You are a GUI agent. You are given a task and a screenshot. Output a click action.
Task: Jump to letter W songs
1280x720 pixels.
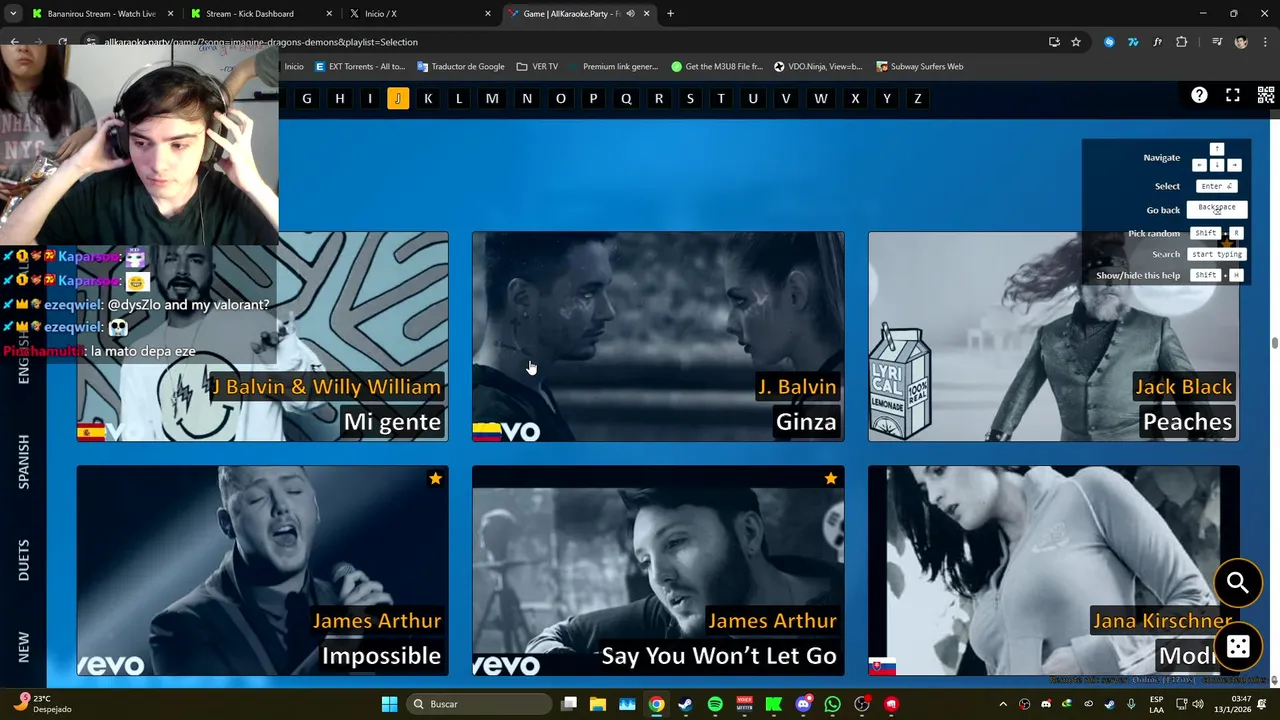click(x=821, y=98)
